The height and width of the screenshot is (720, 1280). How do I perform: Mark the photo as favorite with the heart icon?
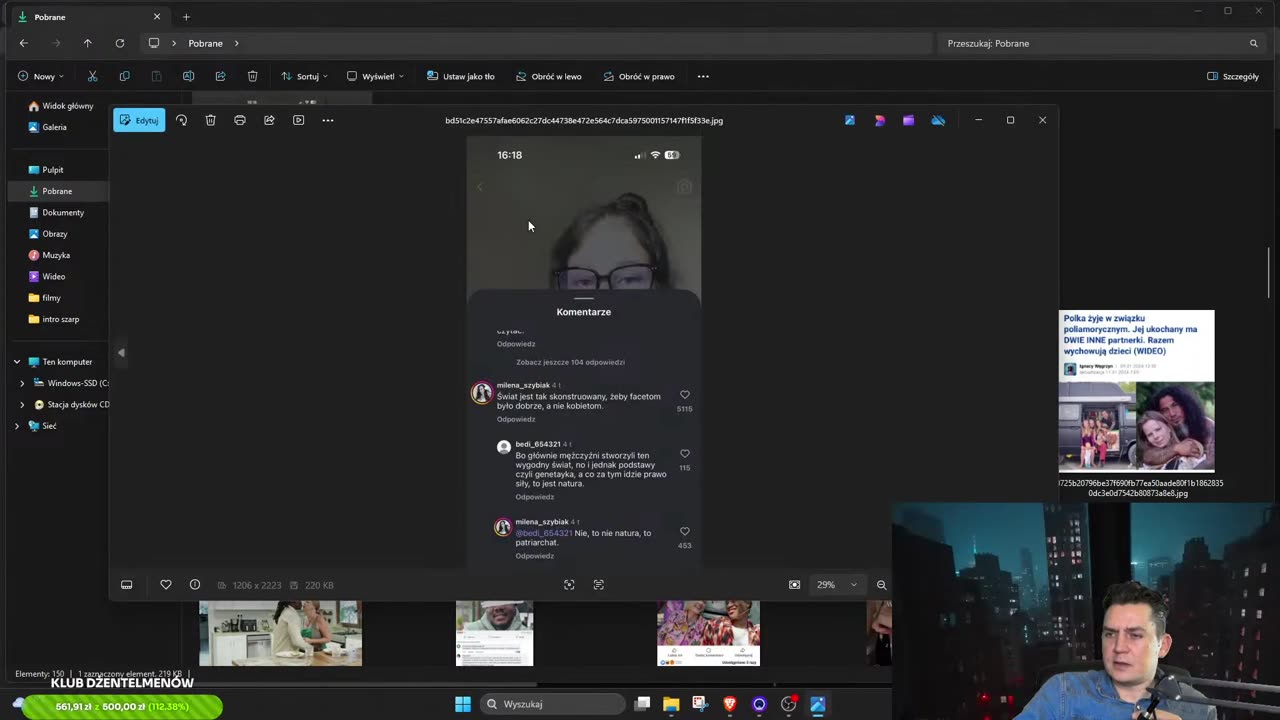pyautogui.click(x=166, y=585)
